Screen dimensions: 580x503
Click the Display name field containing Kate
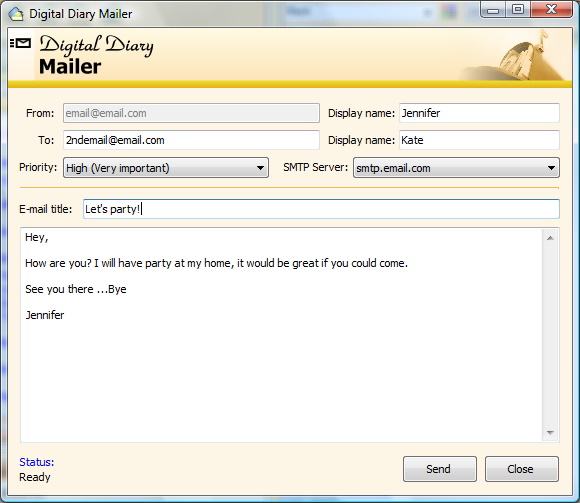tap(479, 140)
